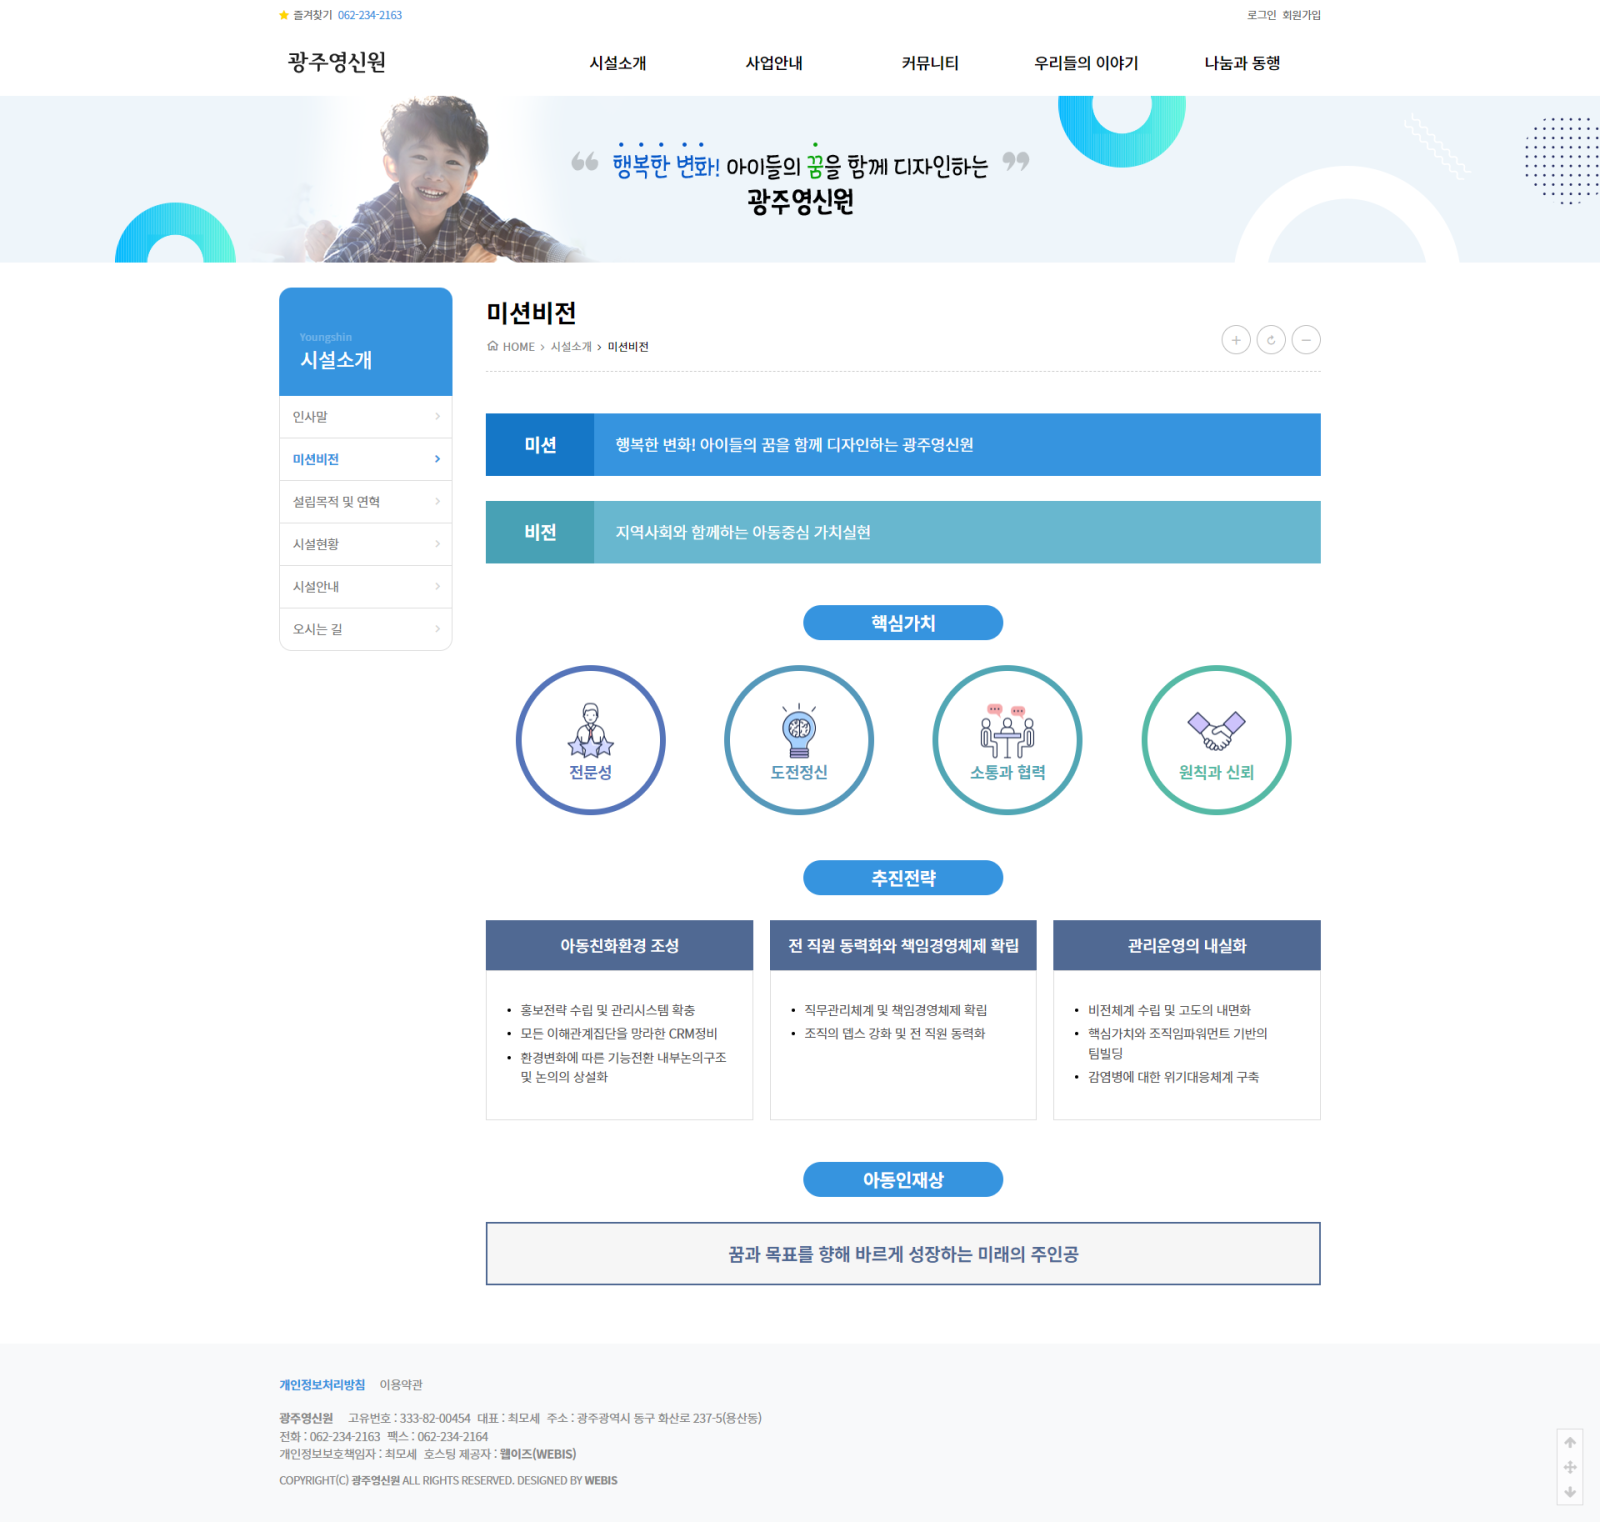Image resolution: width=1600 pixels, height=1522 pixels.
Task: Click the 회원가입 link
Action: 1301,15
